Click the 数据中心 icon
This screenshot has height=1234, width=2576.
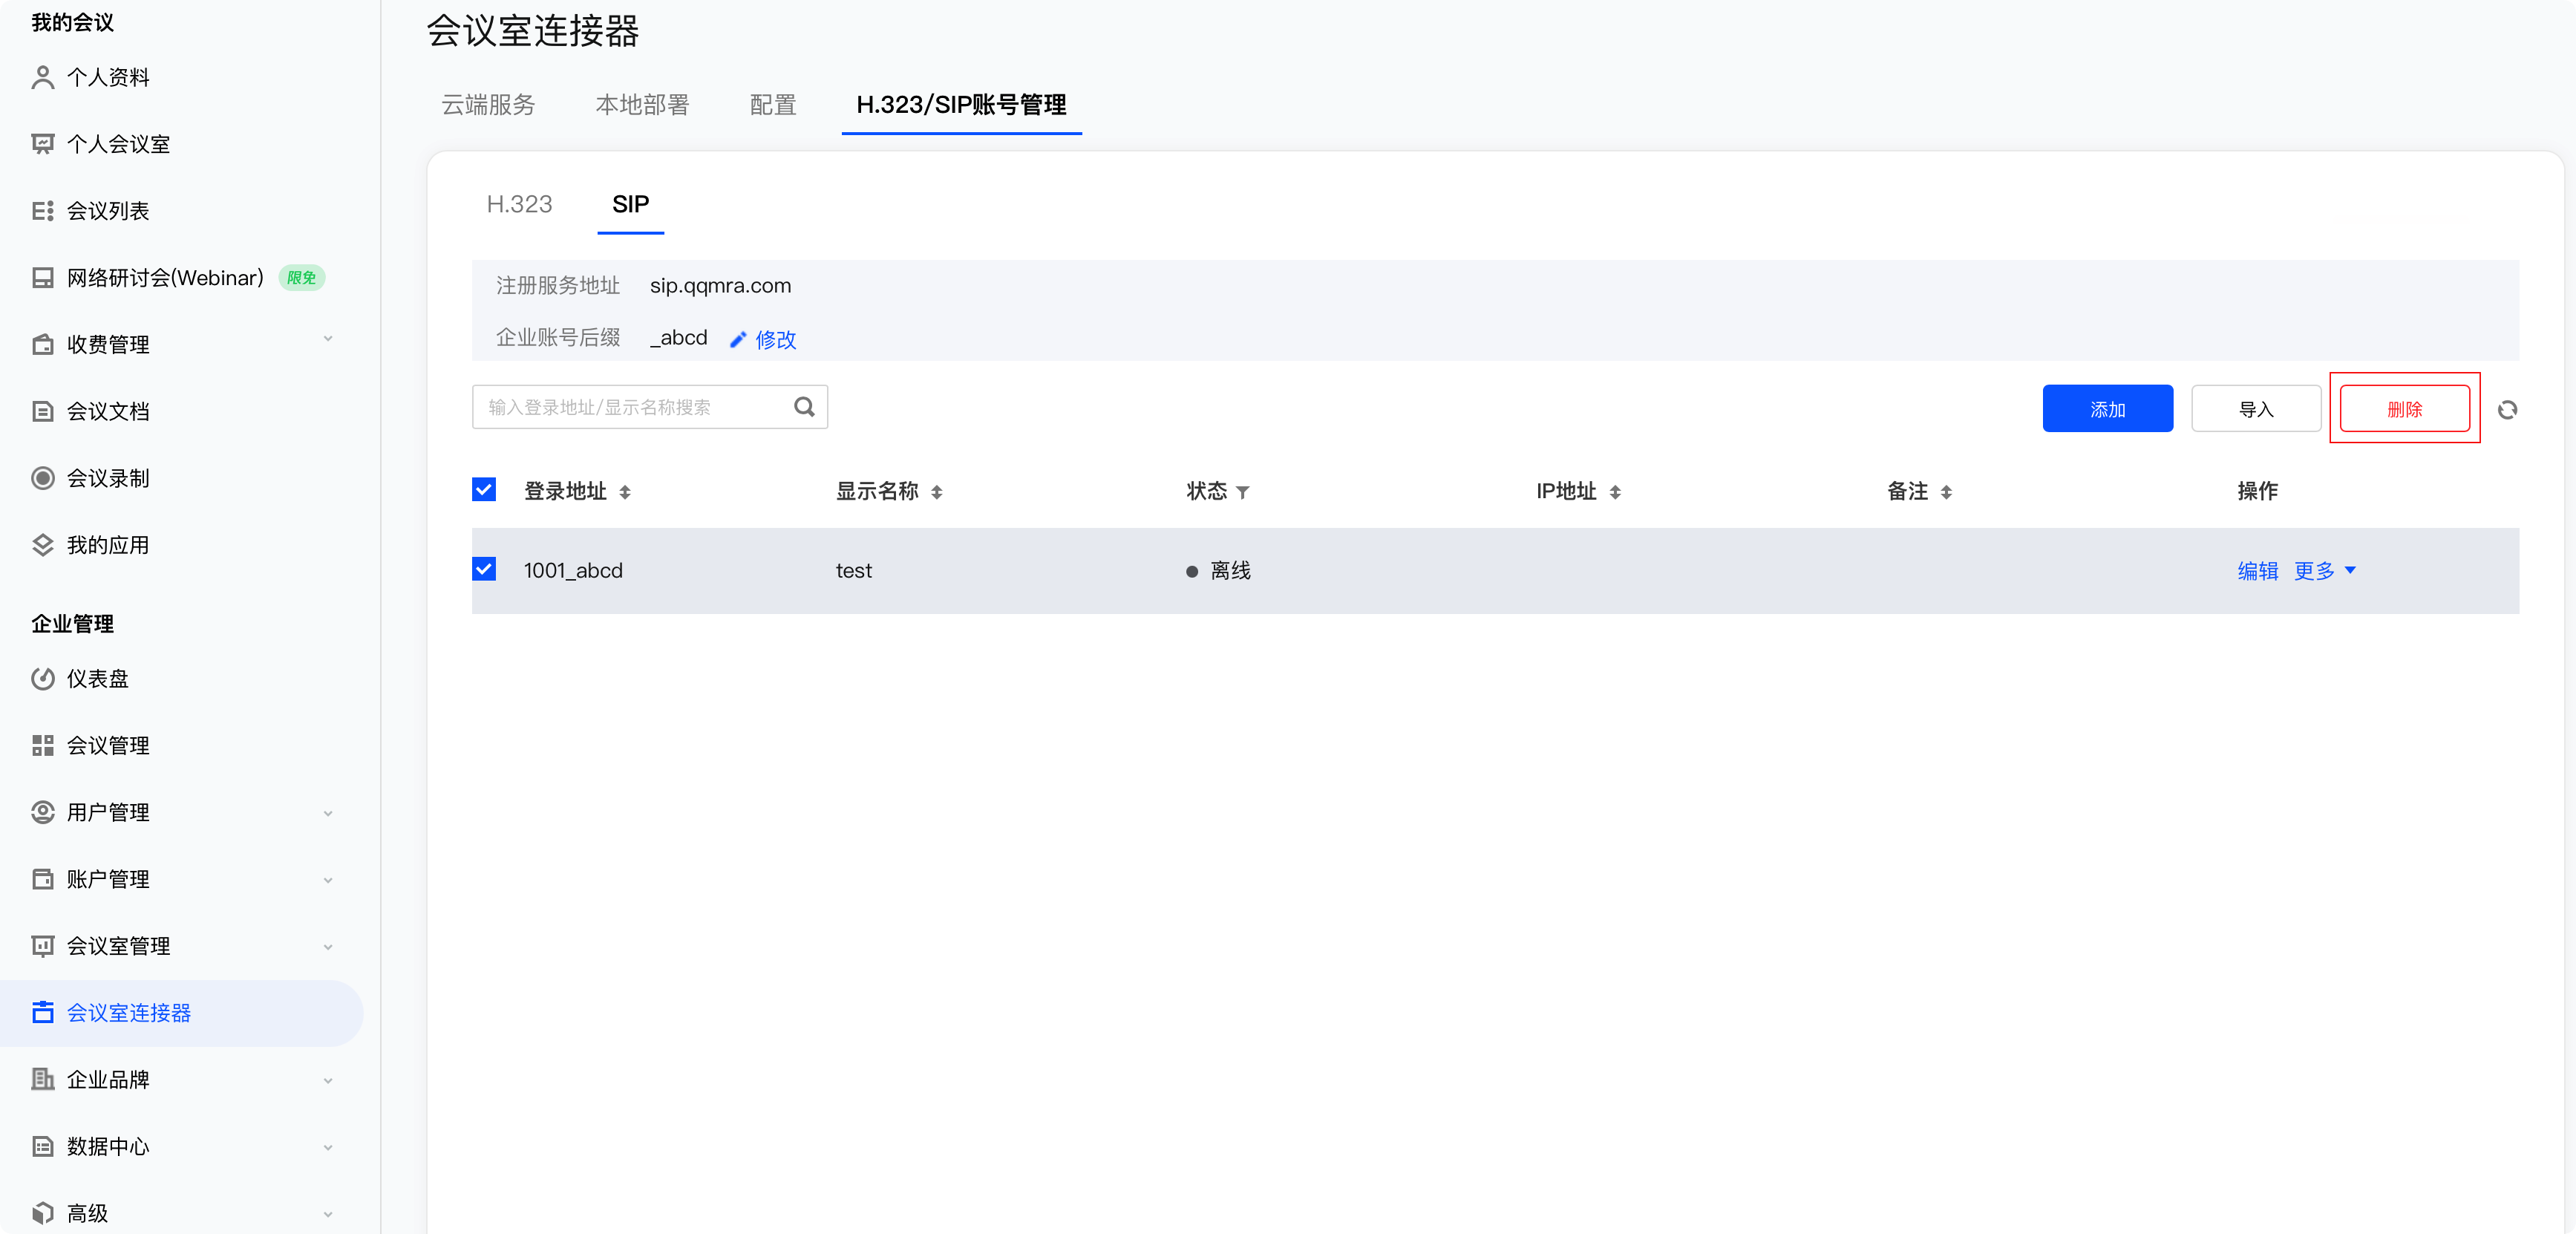(42, 1147)
